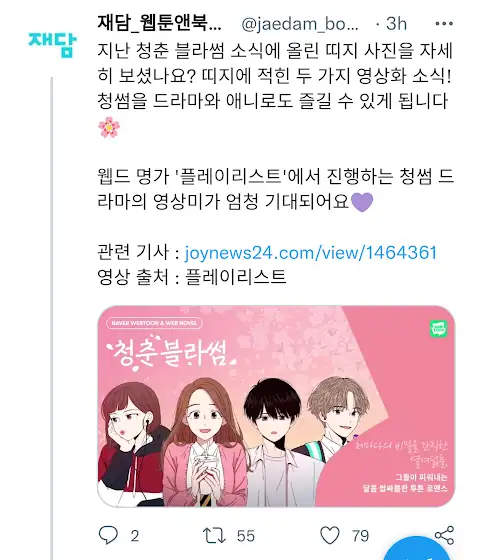Retweet using the retweet arrows icon
Viewport: 477px width, 560px height.
(214, 536)
